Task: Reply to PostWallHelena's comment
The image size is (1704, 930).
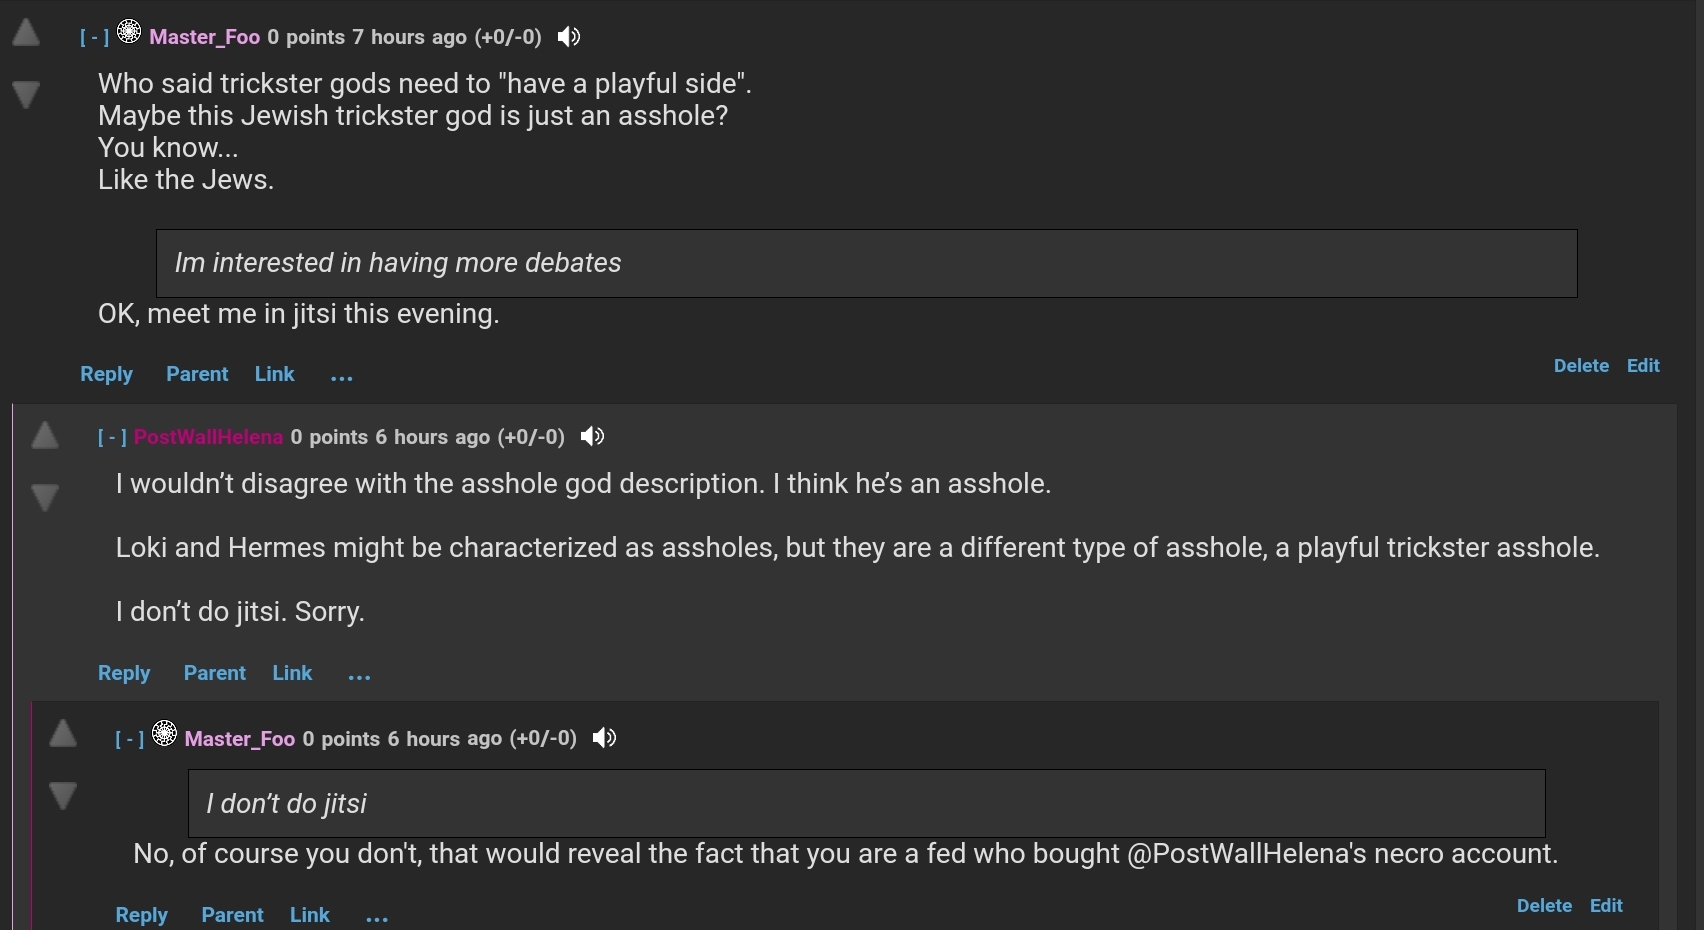Action: pos(124,673)
